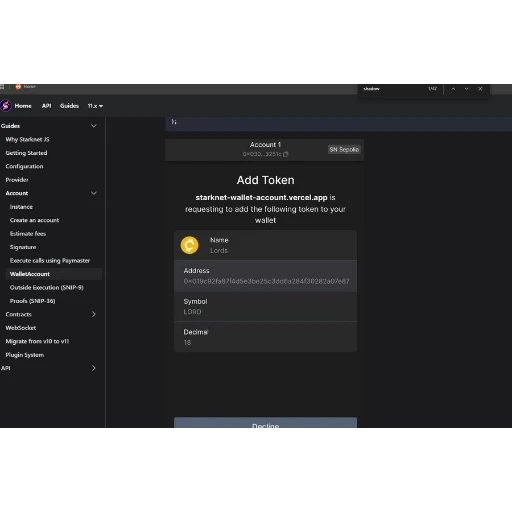Image resolution: width=512 pixels, height=512 pixels.
Task: Copy the Account 1 address icon
Action: point(286,154)
